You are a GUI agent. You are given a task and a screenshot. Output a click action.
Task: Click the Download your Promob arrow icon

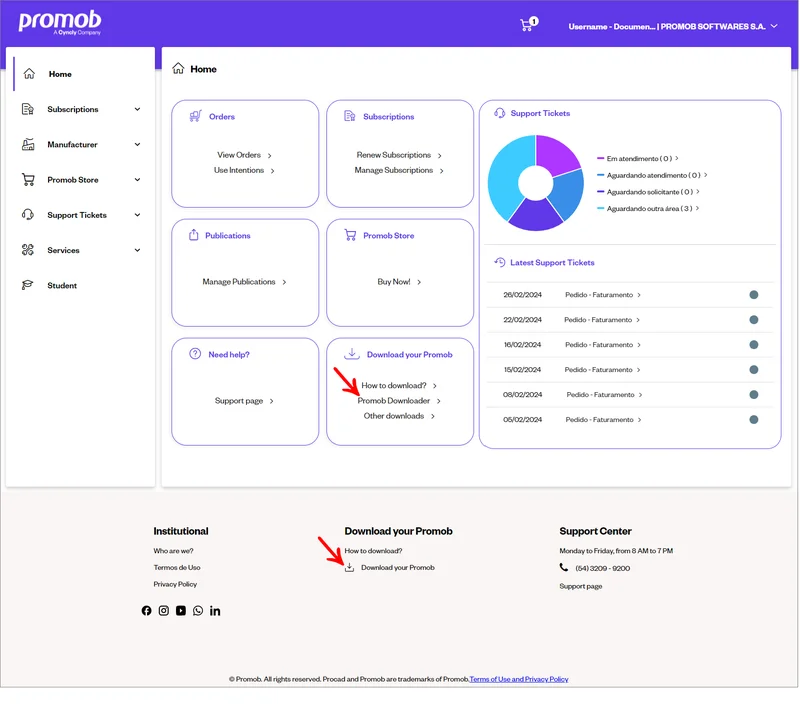point(350,353)
